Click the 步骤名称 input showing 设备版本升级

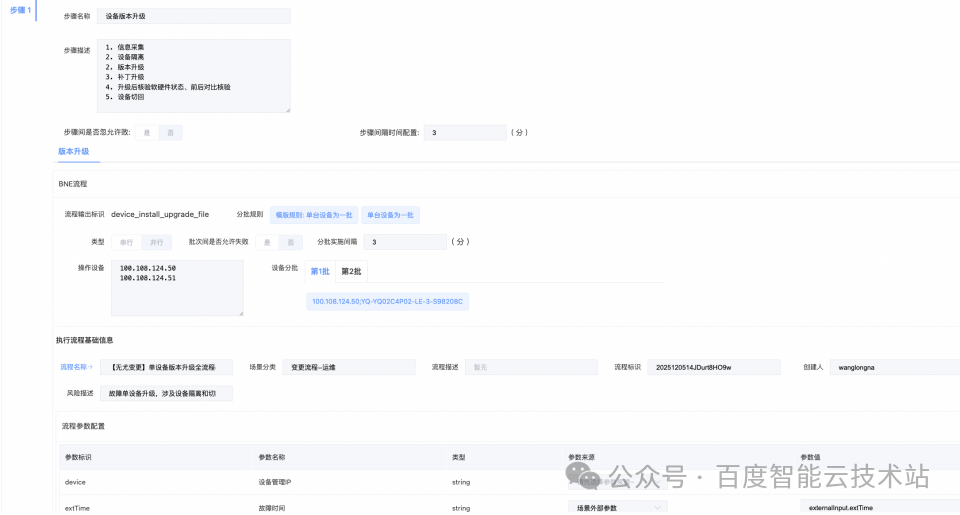193,16
